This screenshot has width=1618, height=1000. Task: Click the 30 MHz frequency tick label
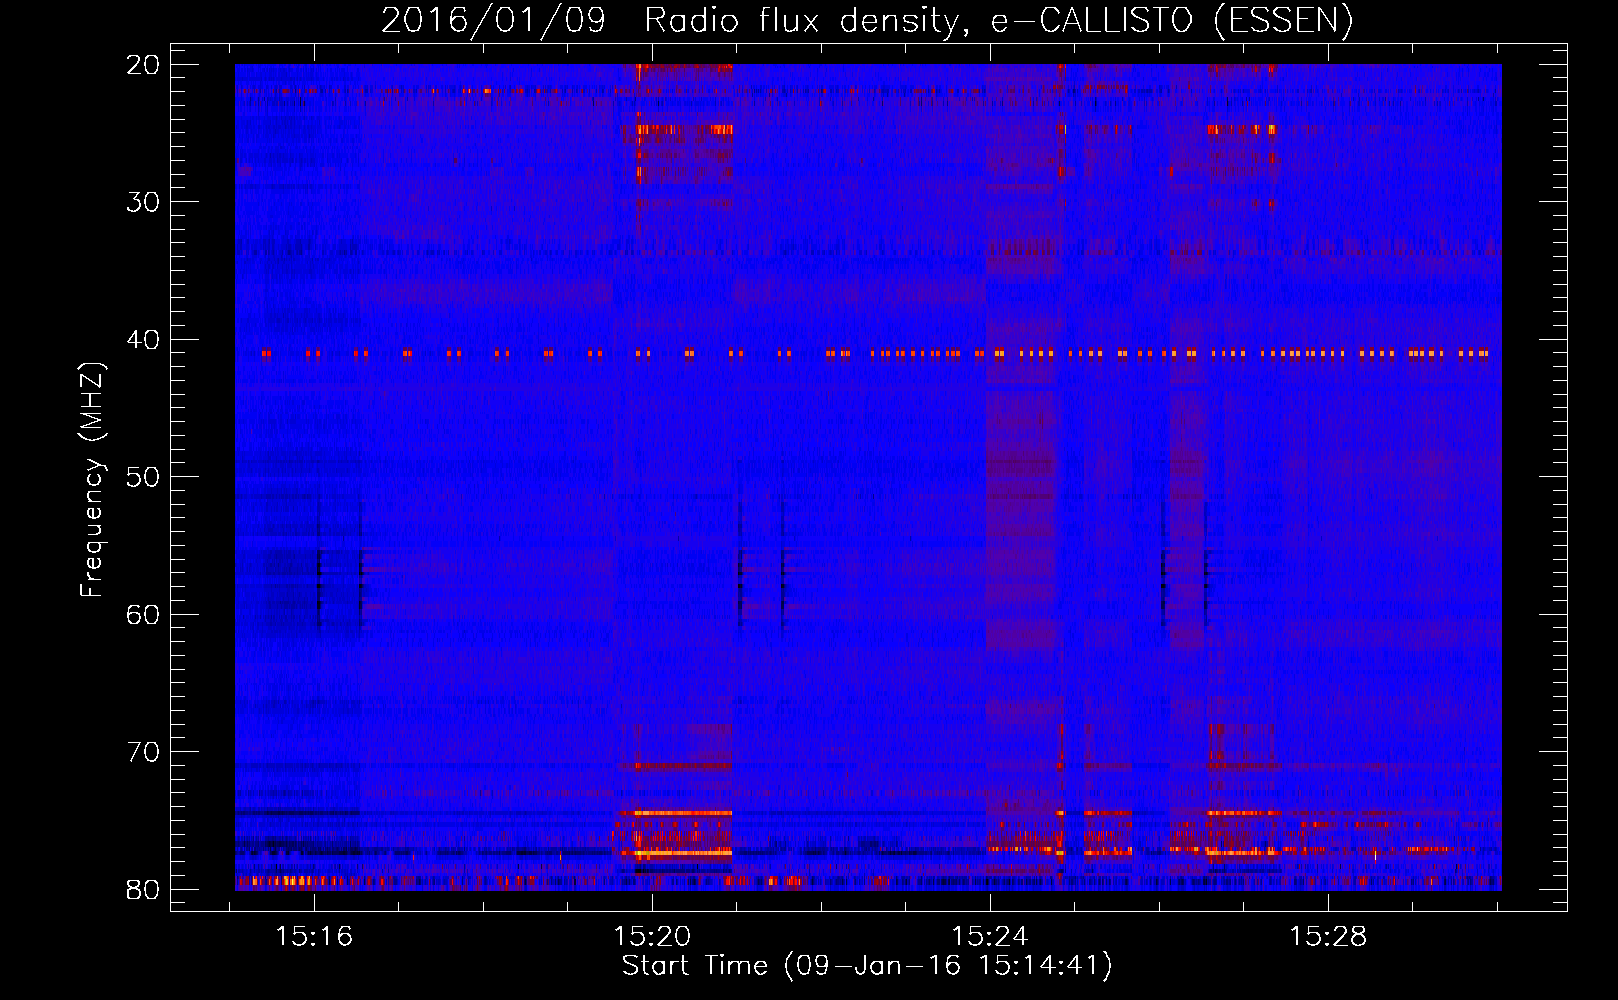tap(143, 202)
